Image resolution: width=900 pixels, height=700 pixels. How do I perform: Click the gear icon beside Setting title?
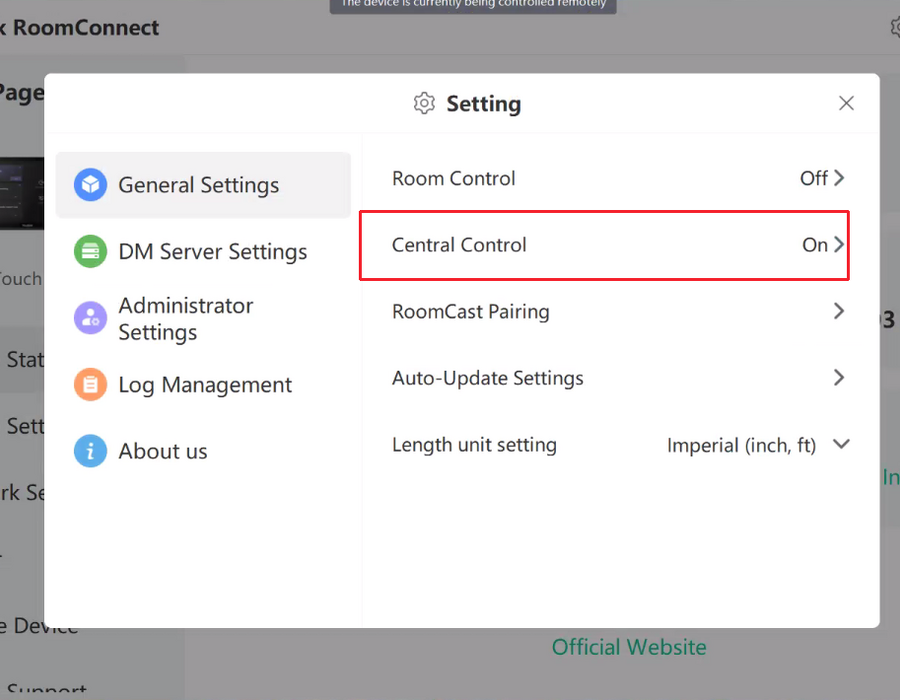click(424, 103)
